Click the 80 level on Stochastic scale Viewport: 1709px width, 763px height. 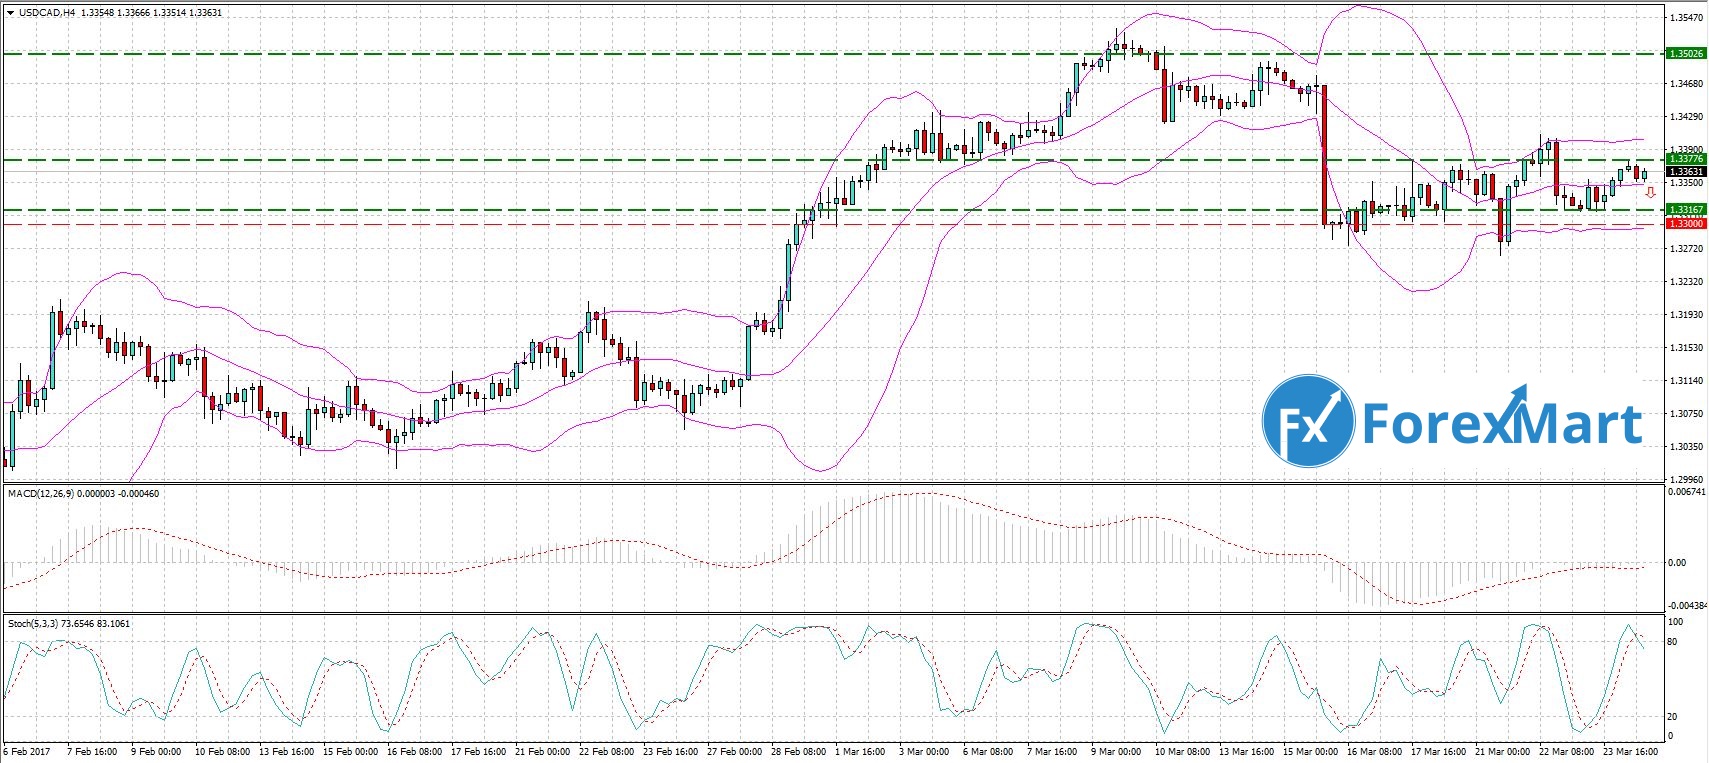tap(1674, 642)
